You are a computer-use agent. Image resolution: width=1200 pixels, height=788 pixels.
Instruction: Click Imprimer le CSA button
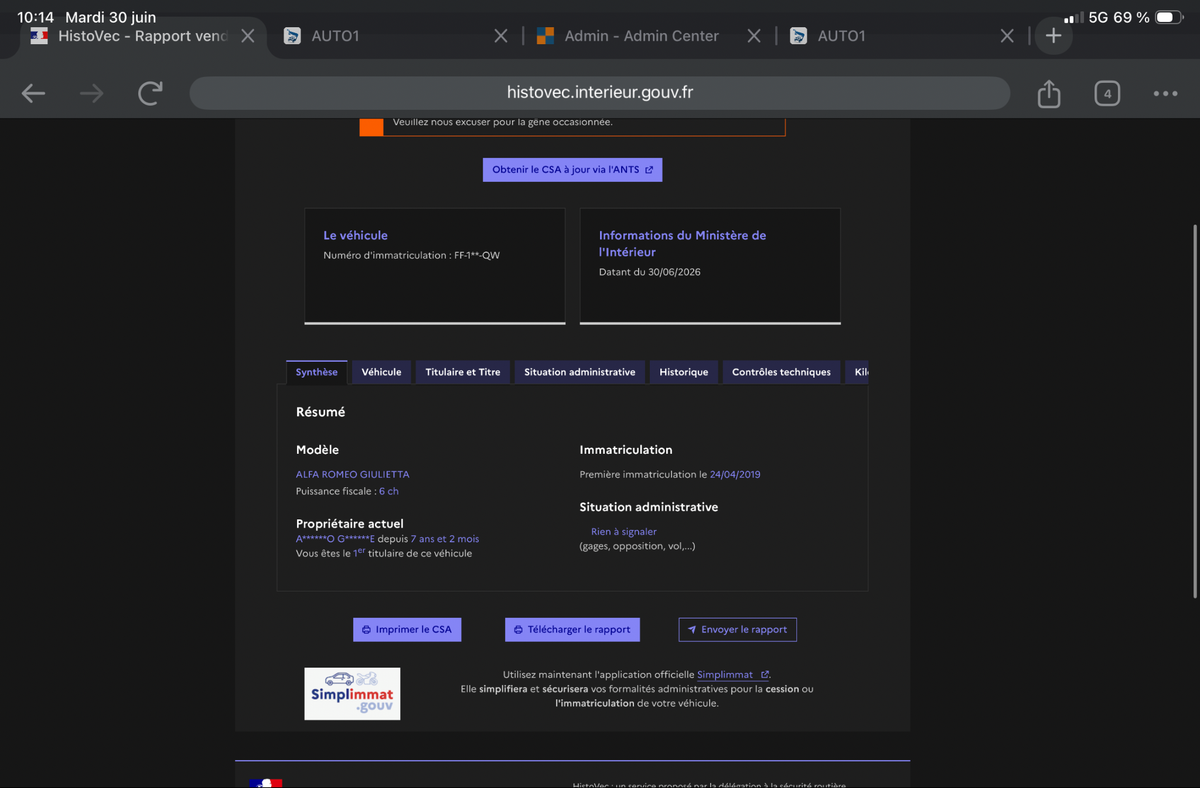[x=406, y=629]
